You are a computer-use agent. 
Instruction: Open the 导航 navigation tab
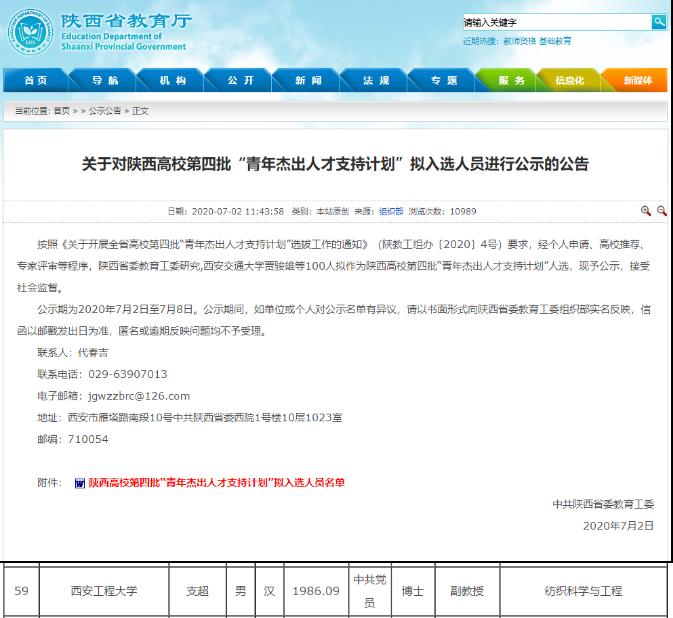click(x=104, y=80)
